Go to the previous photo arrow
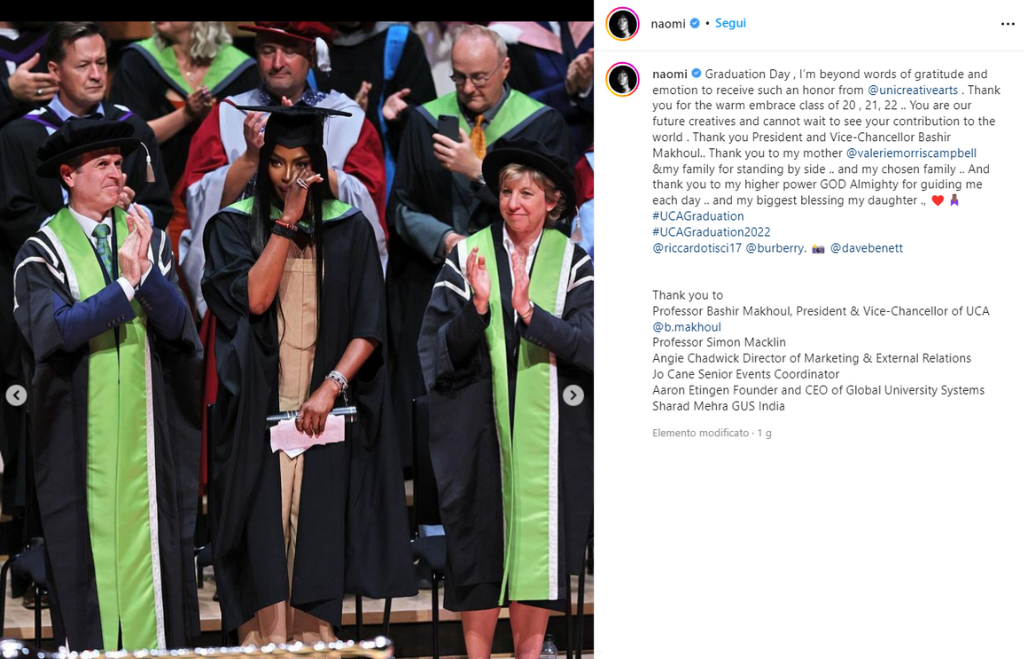 pyautogui.click(x=16, y=395)
